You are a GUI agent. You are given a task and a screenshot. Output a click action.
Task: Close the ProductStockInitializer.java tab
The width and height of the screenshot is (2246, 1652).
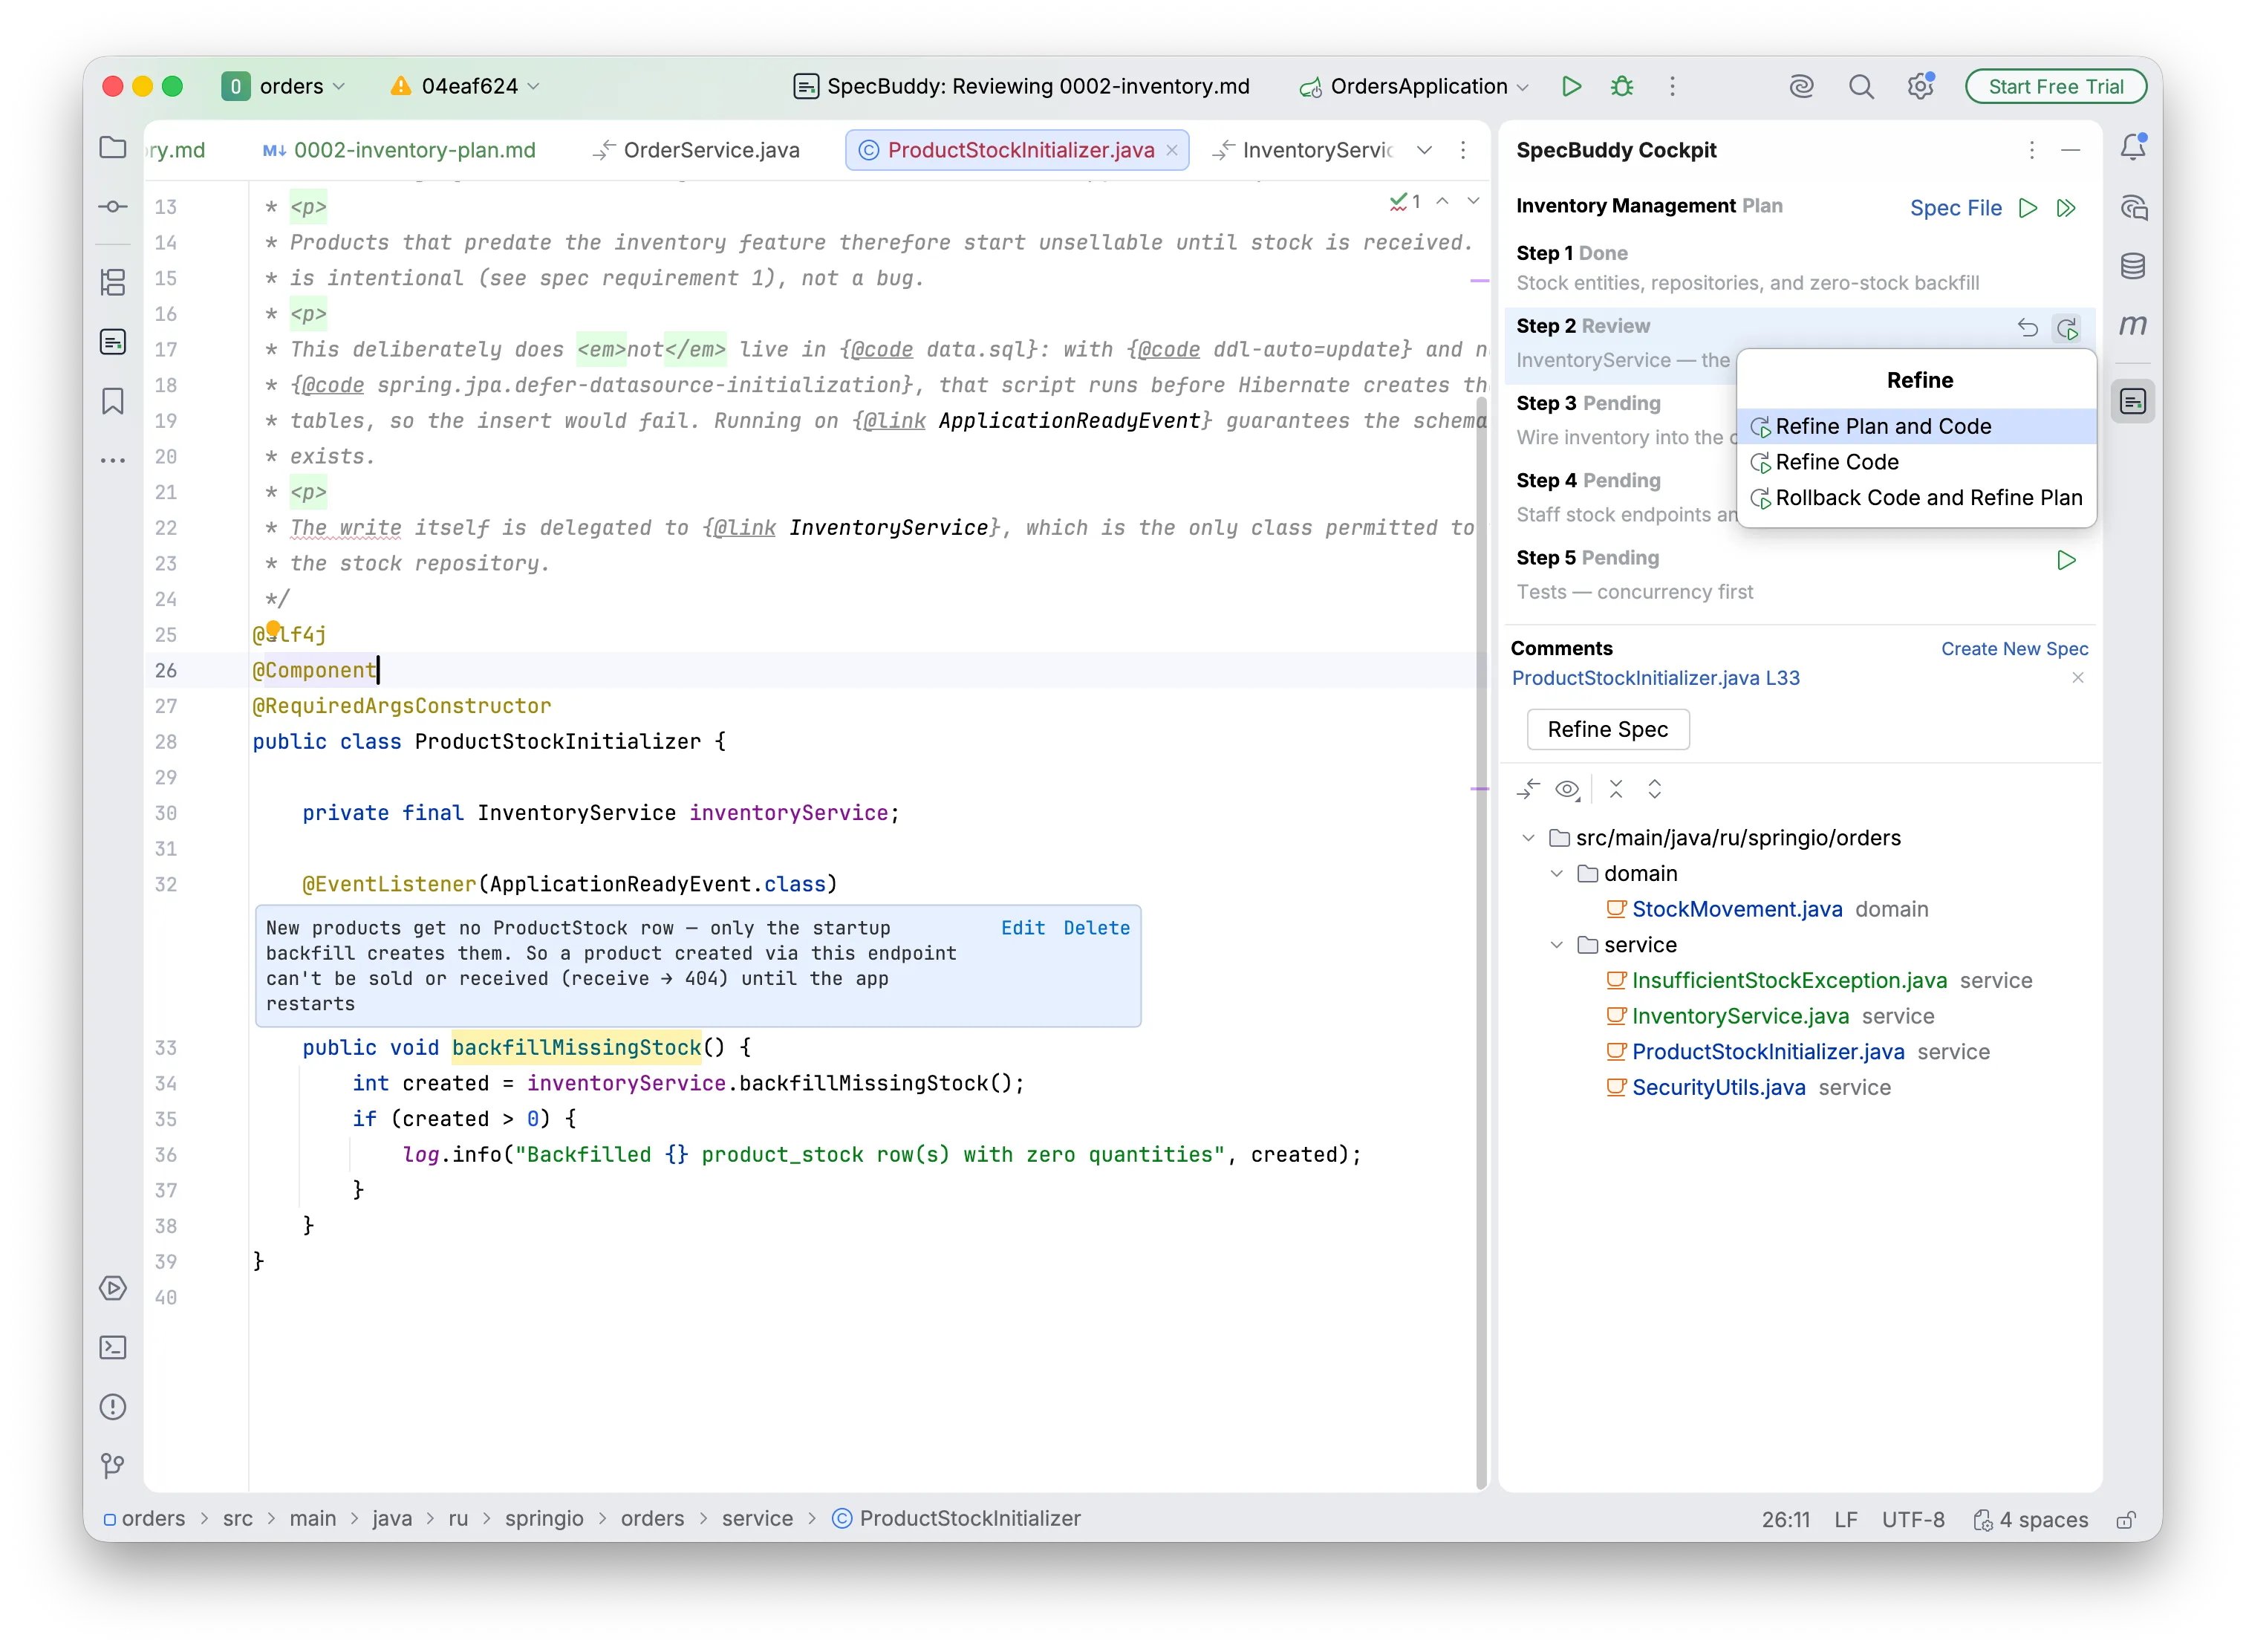[1172, 150]
